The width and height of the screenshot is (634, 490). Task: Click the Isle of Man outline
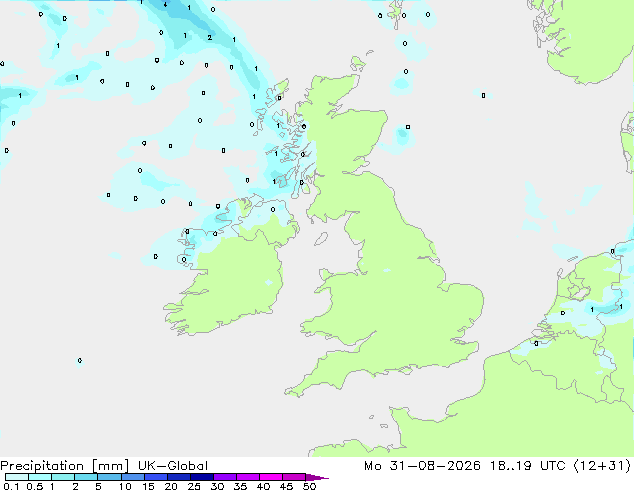pyautogui.click(x=321, y=239)
